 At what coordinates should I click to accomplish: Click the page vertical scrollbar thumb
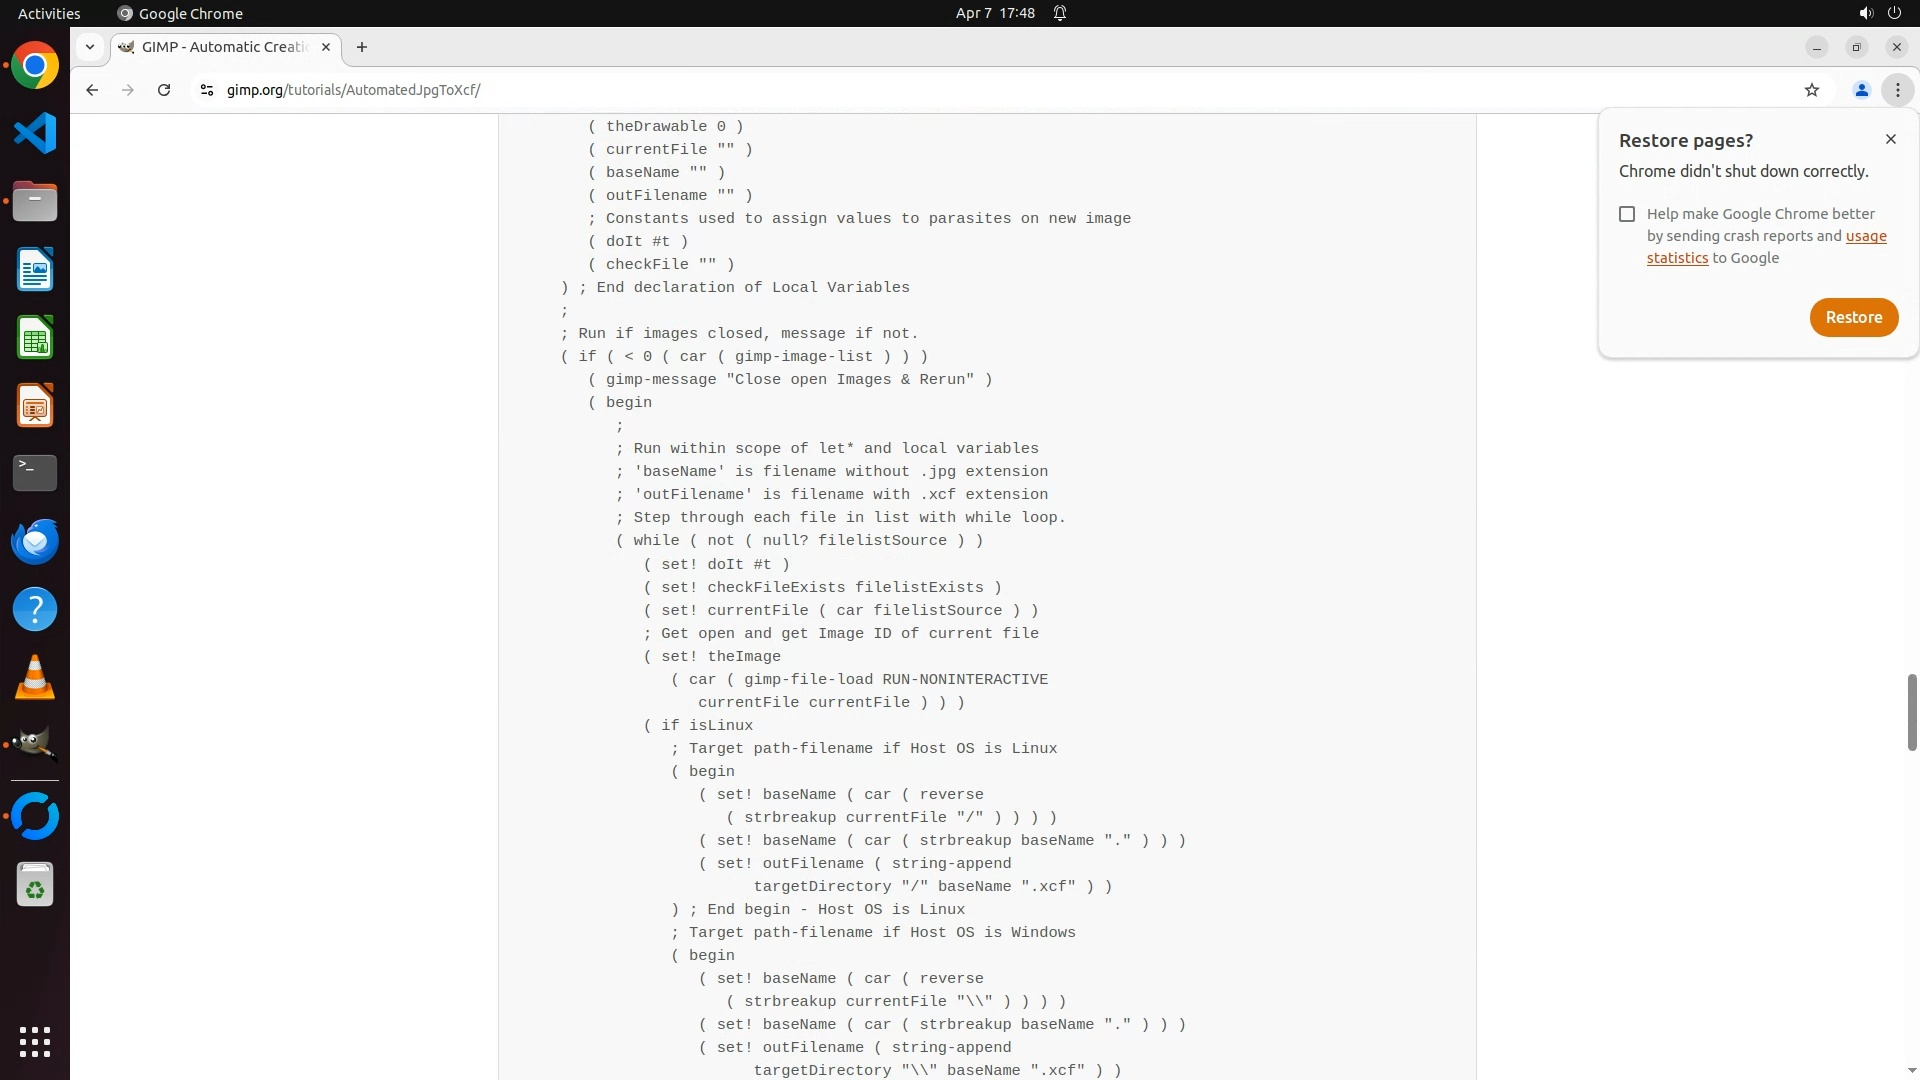tap(1911, 712)
